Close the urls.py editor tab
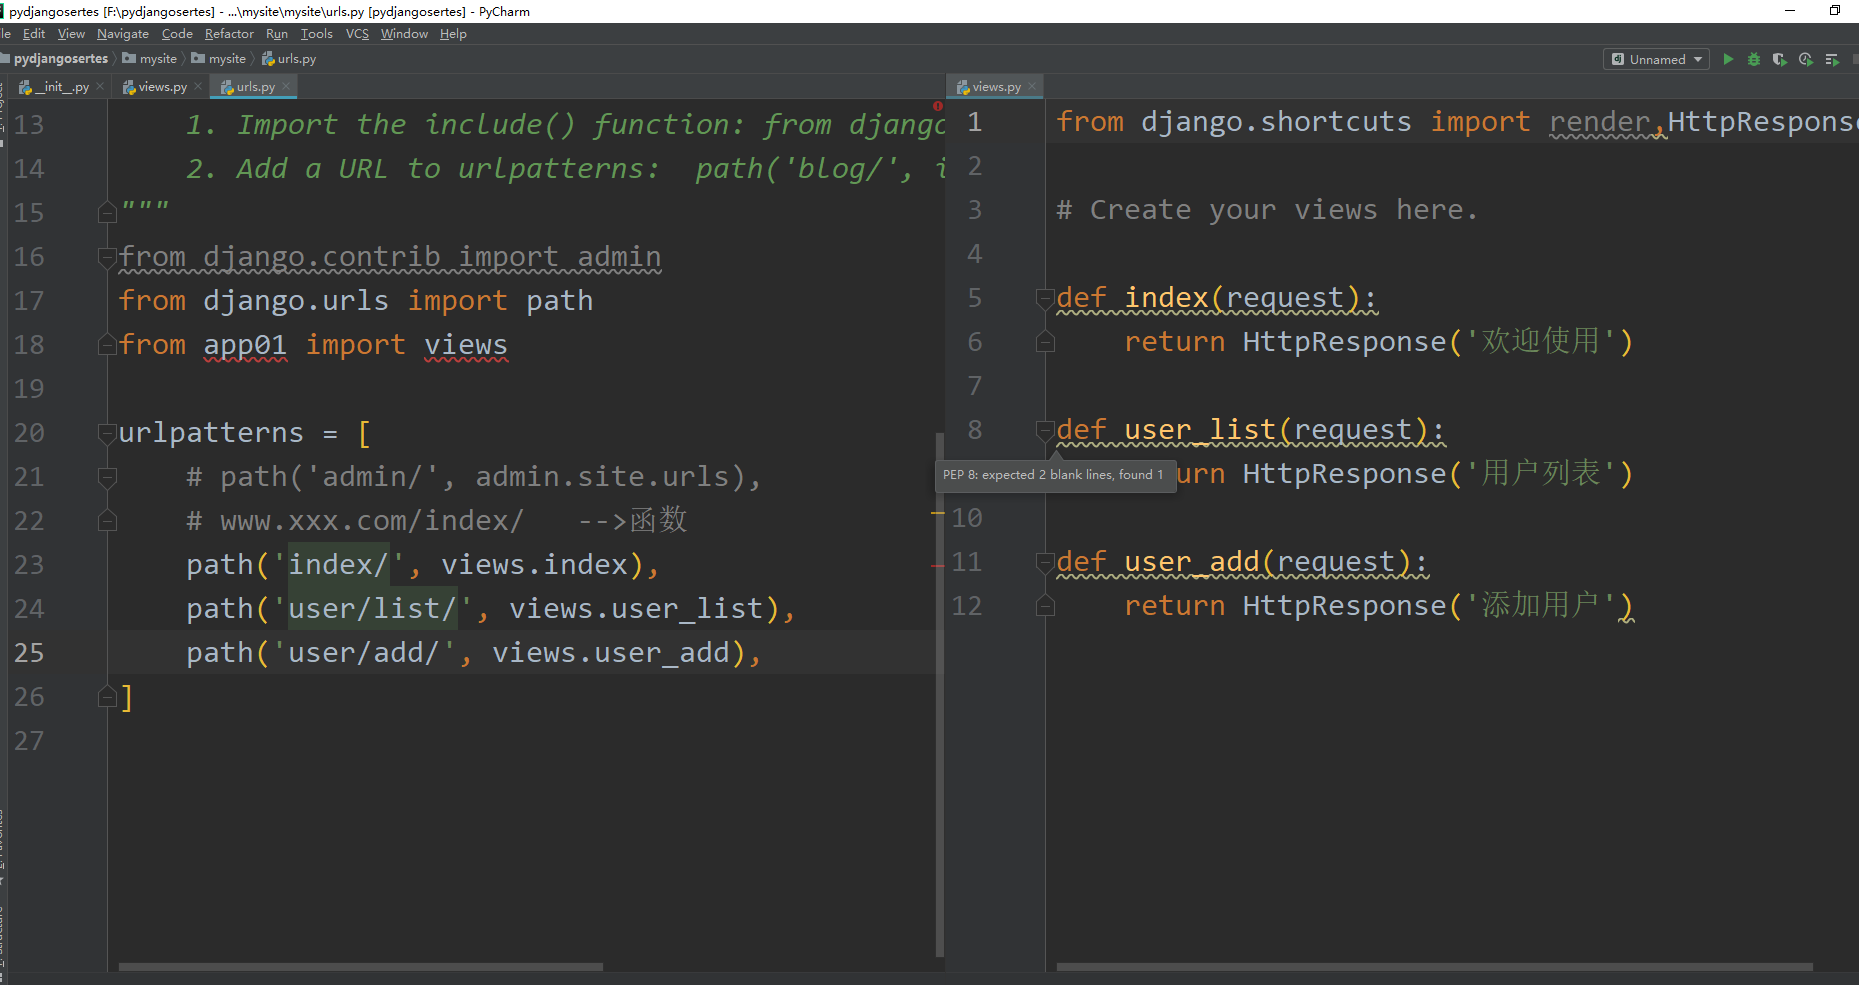 (286, 87)
